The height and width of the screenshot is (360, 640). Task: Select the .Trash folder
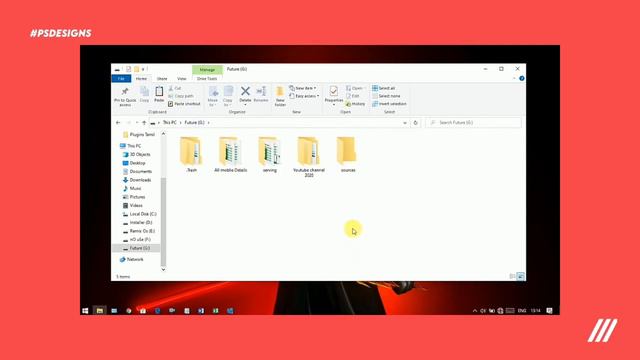click(x=191, y=155)
